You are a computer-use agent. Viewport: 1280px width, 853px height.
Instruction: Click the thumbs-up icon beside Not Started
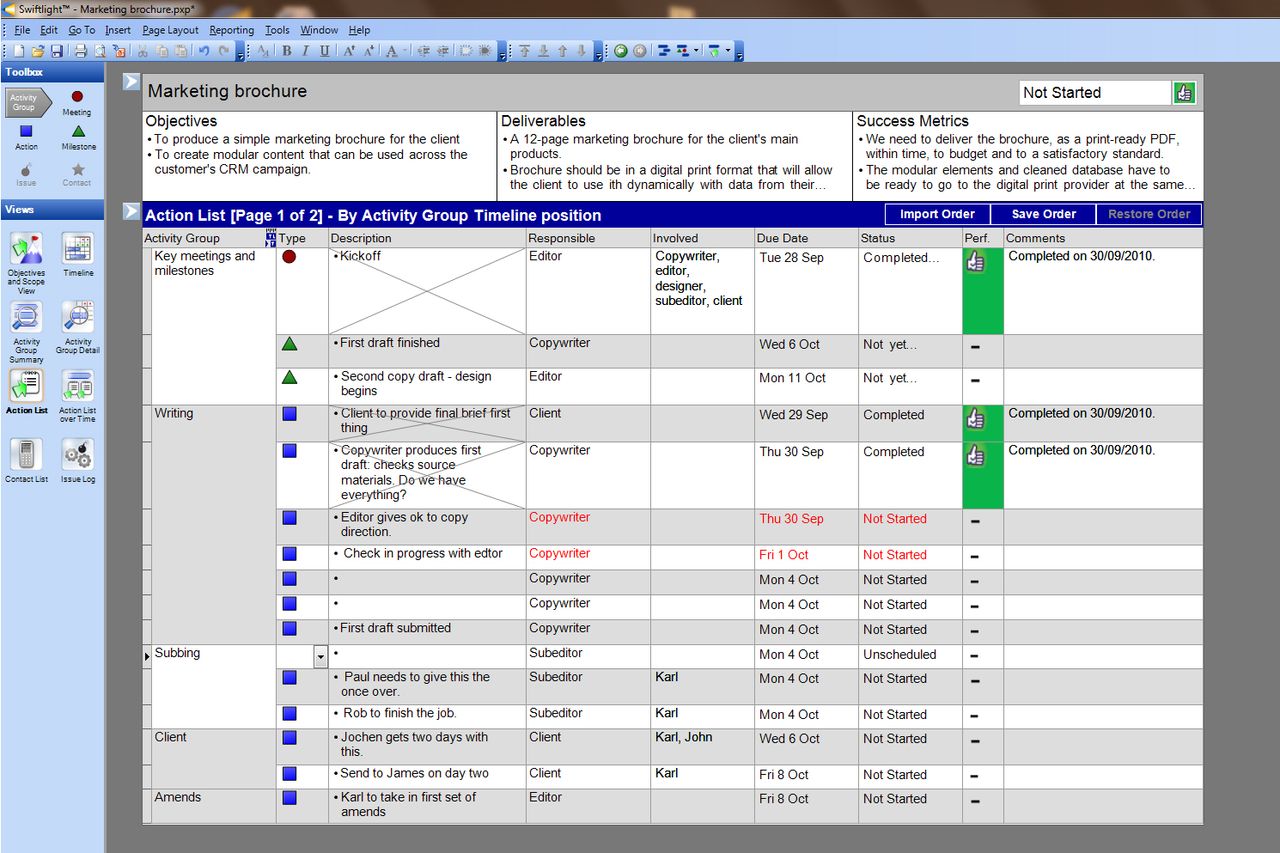click(1184, 92)
